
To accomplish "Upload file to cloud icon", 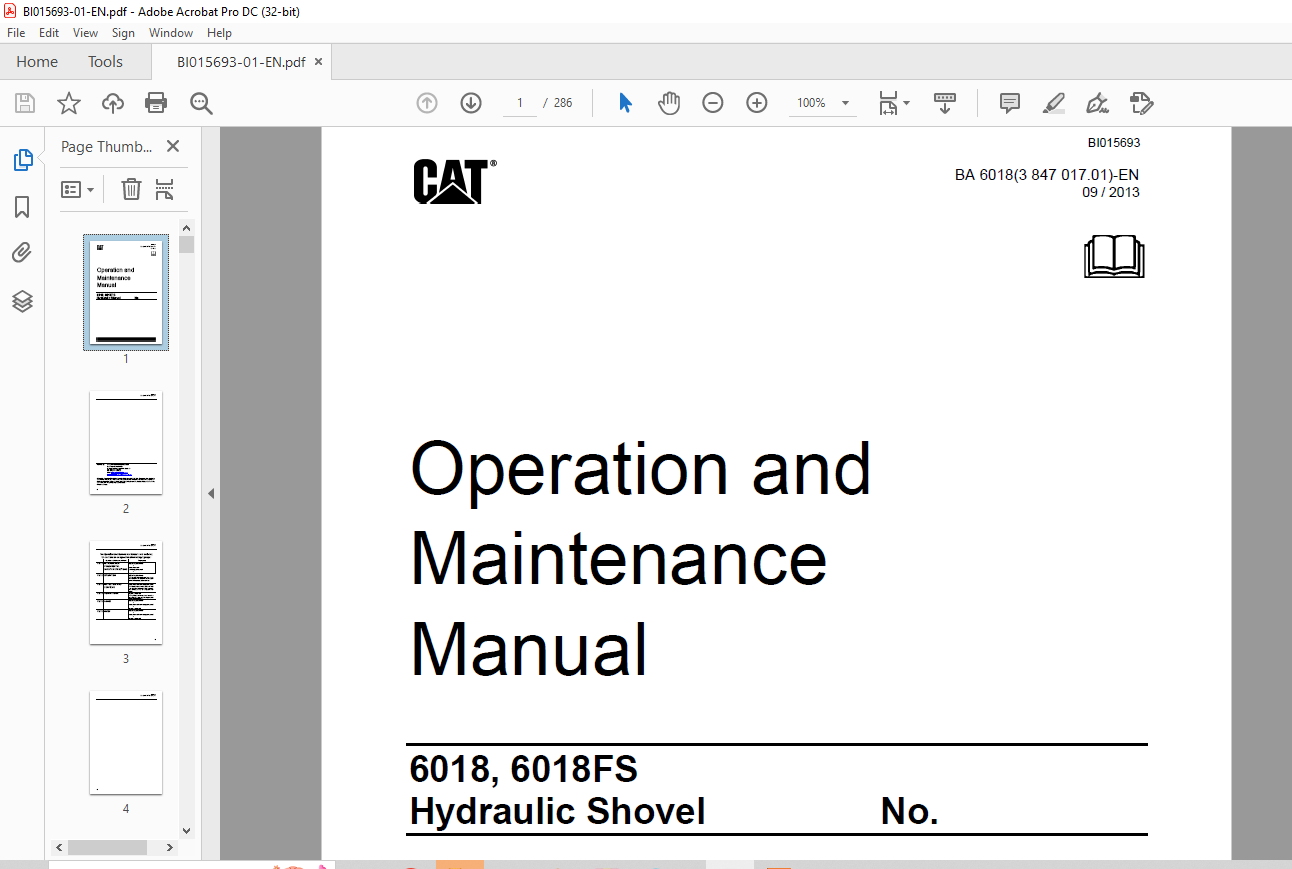I will click(113, 103).
